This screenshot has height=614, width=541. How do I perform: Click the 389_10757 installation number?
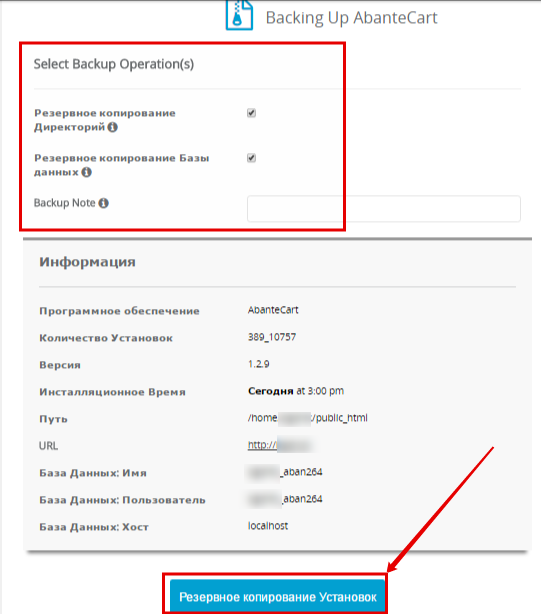272,337
